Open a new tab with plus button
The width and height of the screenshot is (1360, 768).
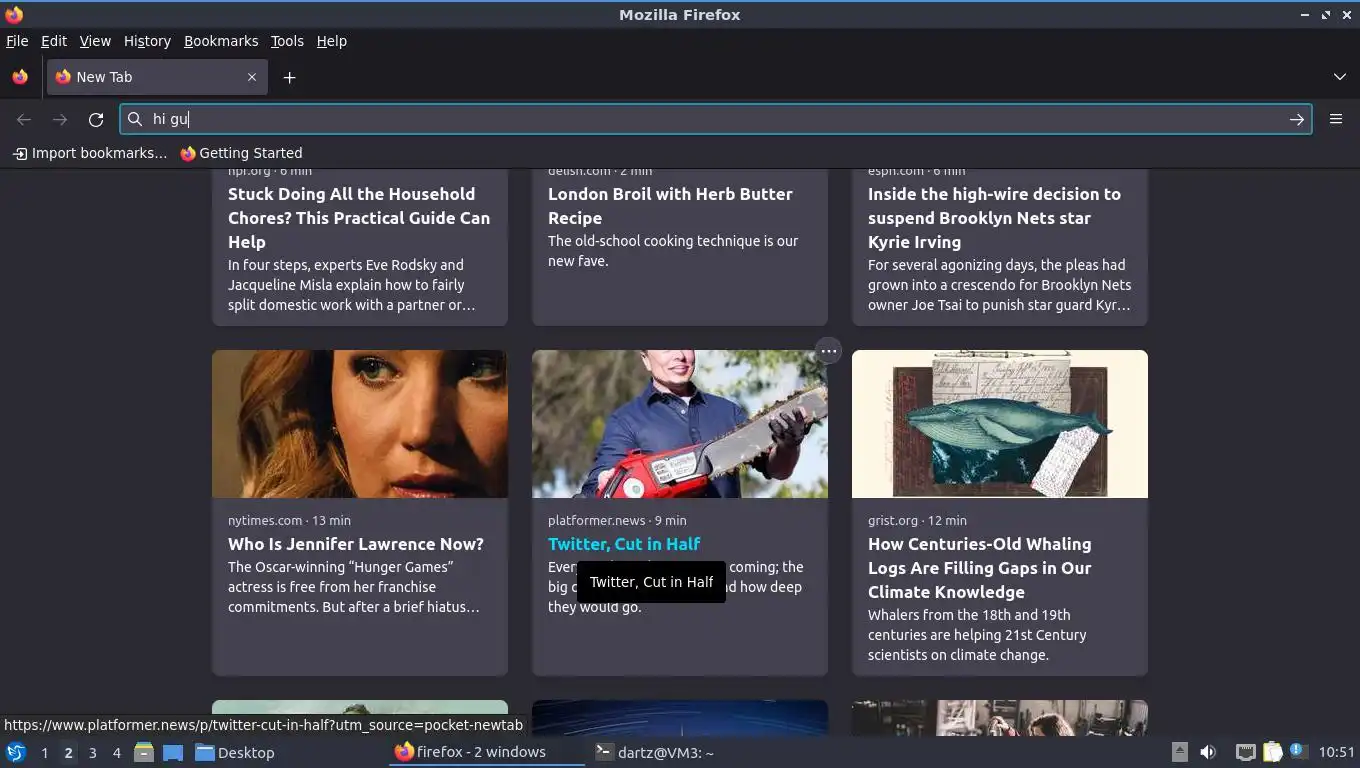click(x=289, y=77)
